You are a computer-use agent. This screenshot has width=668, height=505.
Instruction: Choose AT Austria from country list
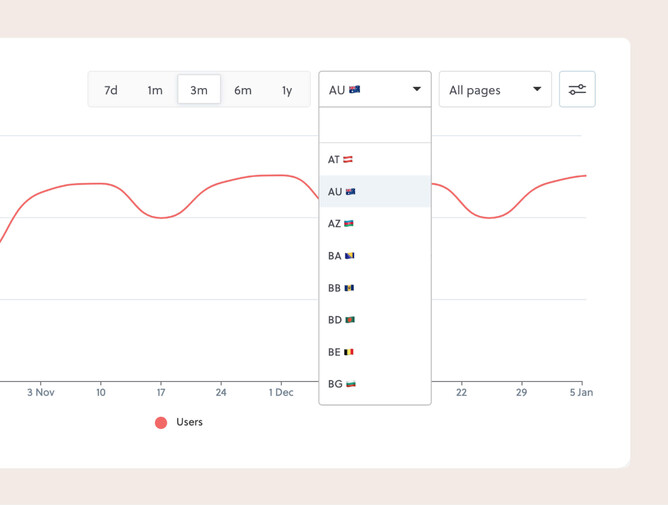375,160
